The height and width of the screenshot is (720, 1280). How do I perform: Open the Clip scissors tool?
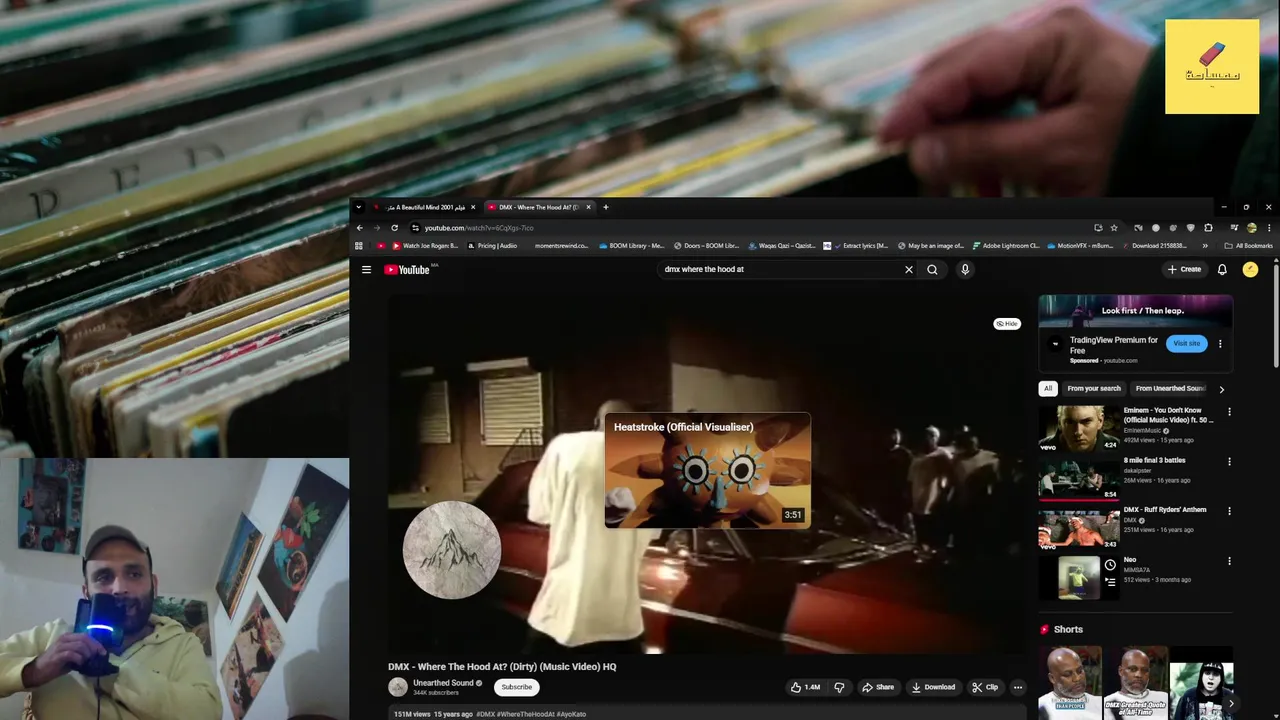coord(985,687)
